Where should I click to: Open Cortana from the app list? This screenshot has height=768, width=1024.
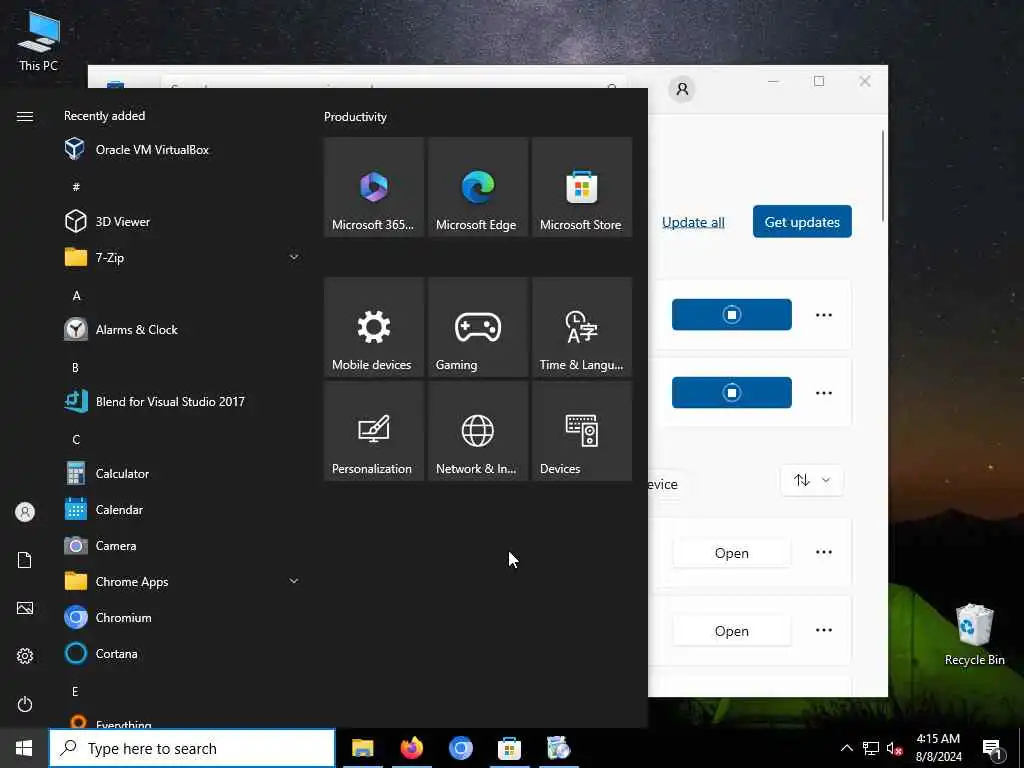click(x=180, y=653)
